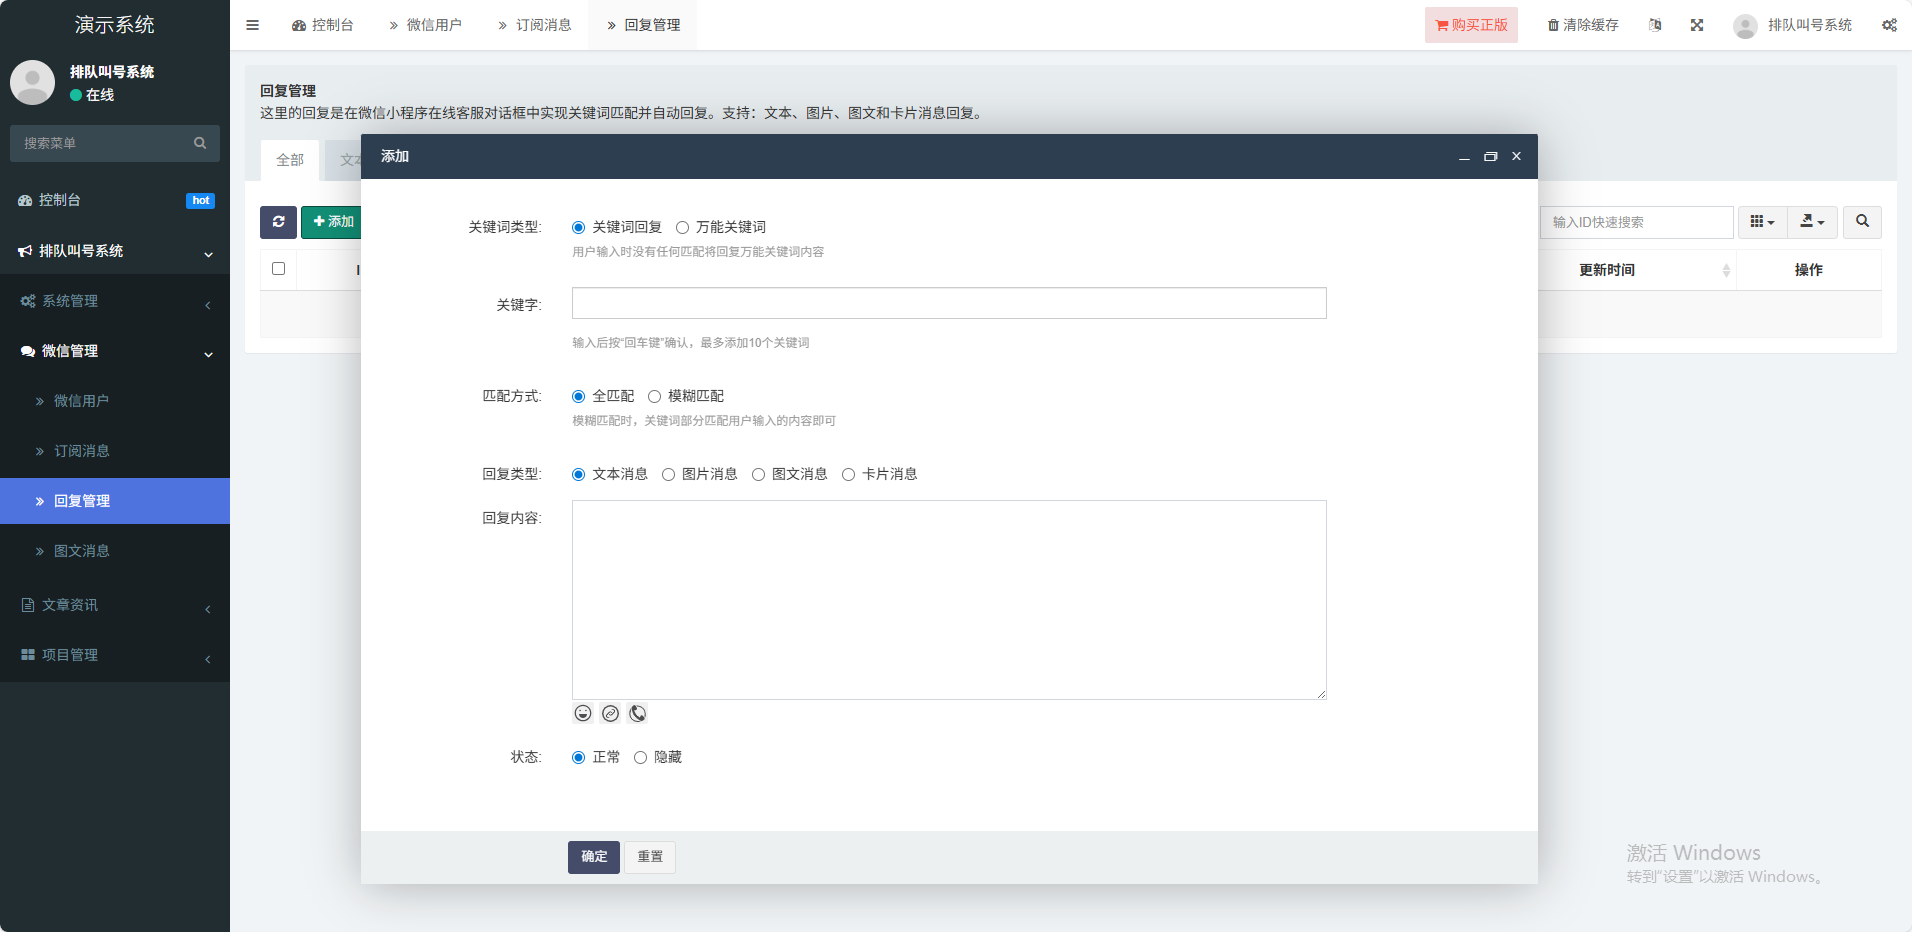Click into the 关键字 input field
The height and width of the screenshot is (932, 1912).
click(948, 304)
